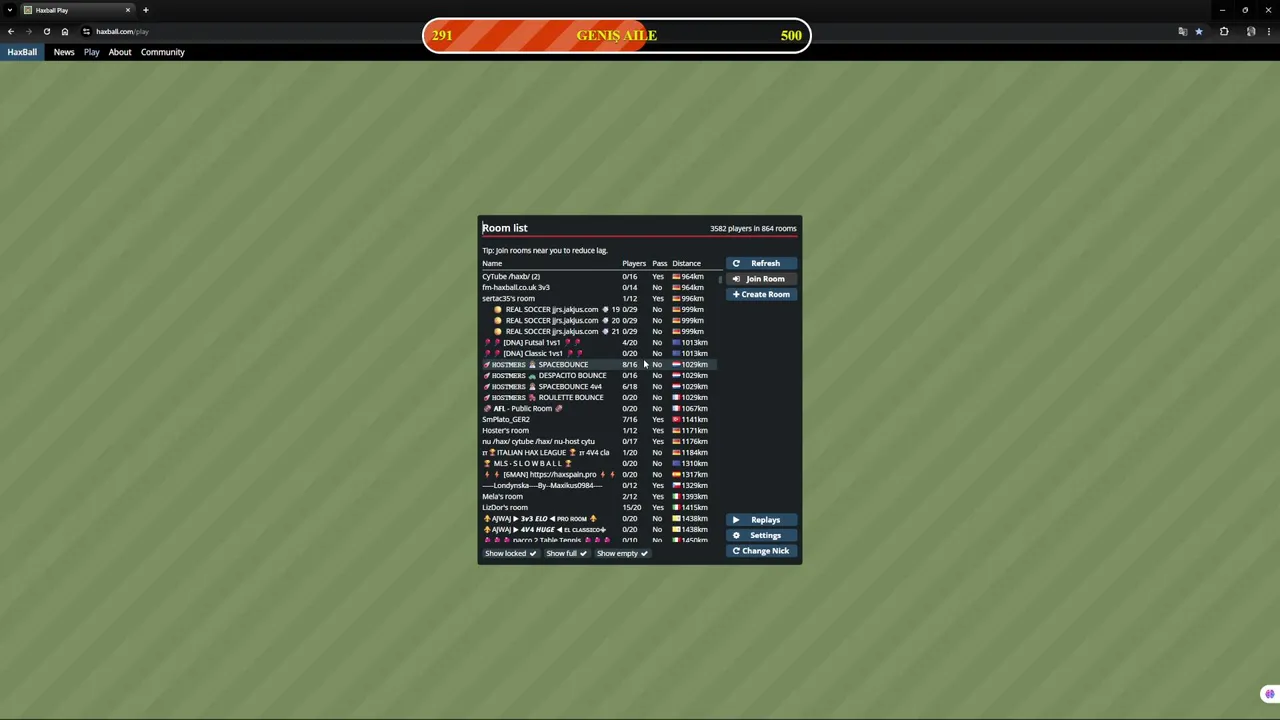Select the AJWAJ 3v3 ELO PRO ROOM
The height and width of the screenshot is (720, 1280).
(598, 518)
